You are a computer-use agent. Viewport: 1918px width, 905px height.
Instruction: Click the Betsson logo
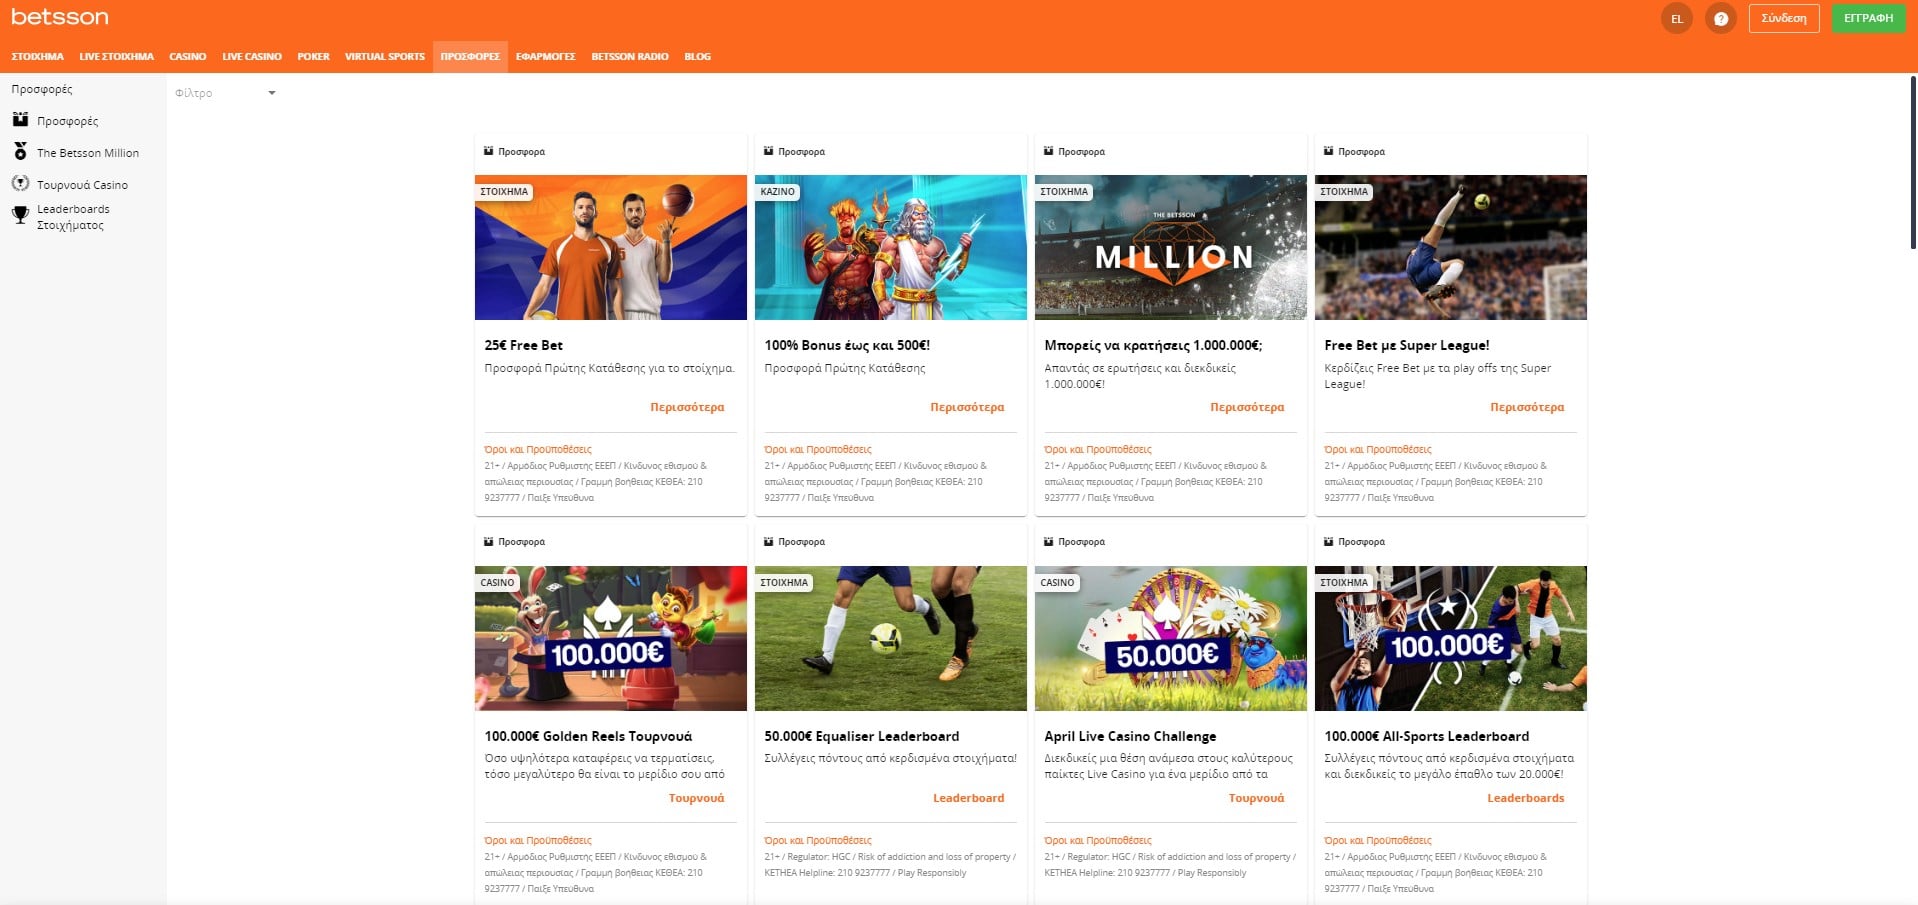58,16
